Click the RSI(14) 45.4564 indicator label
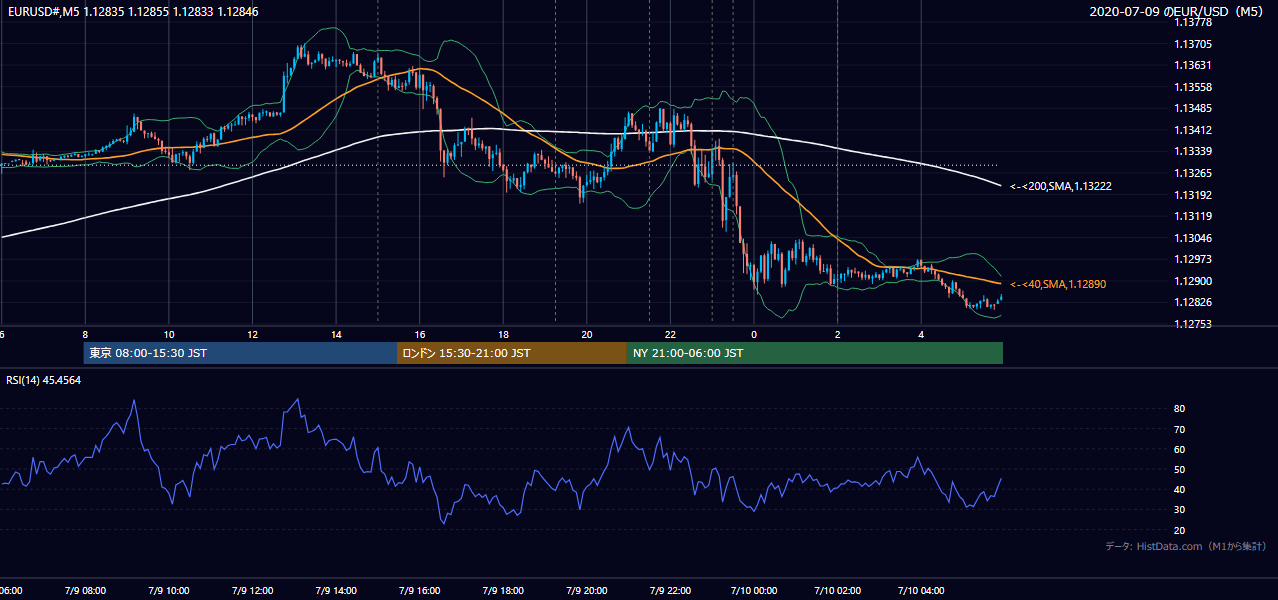Image resolution: width=1278 pixels, height=600 pixels. (x=44, y=380)
